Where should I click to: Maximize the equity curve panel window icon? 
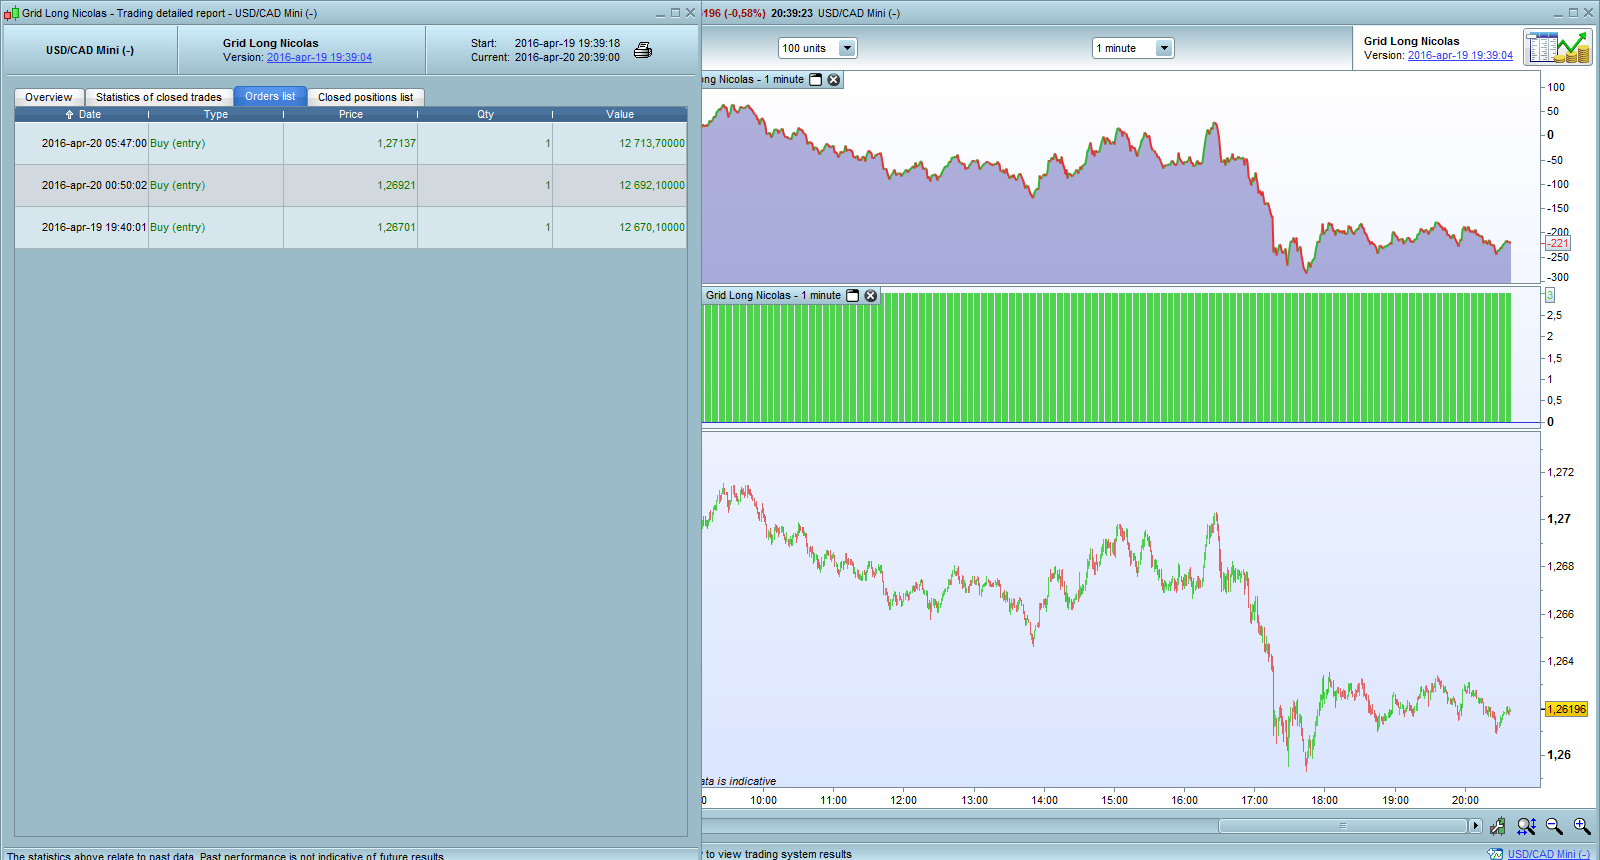(816, 80)
